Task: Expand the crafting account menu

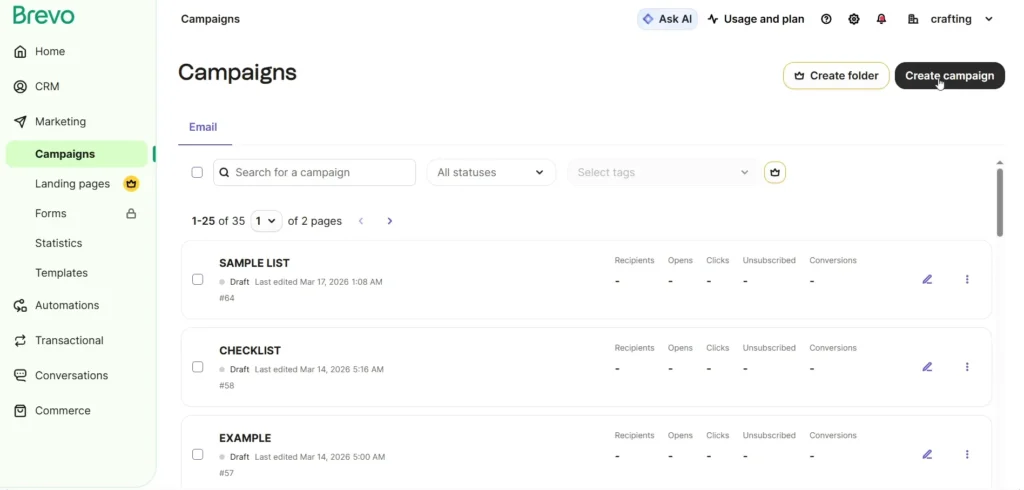Action: point(989,19)
